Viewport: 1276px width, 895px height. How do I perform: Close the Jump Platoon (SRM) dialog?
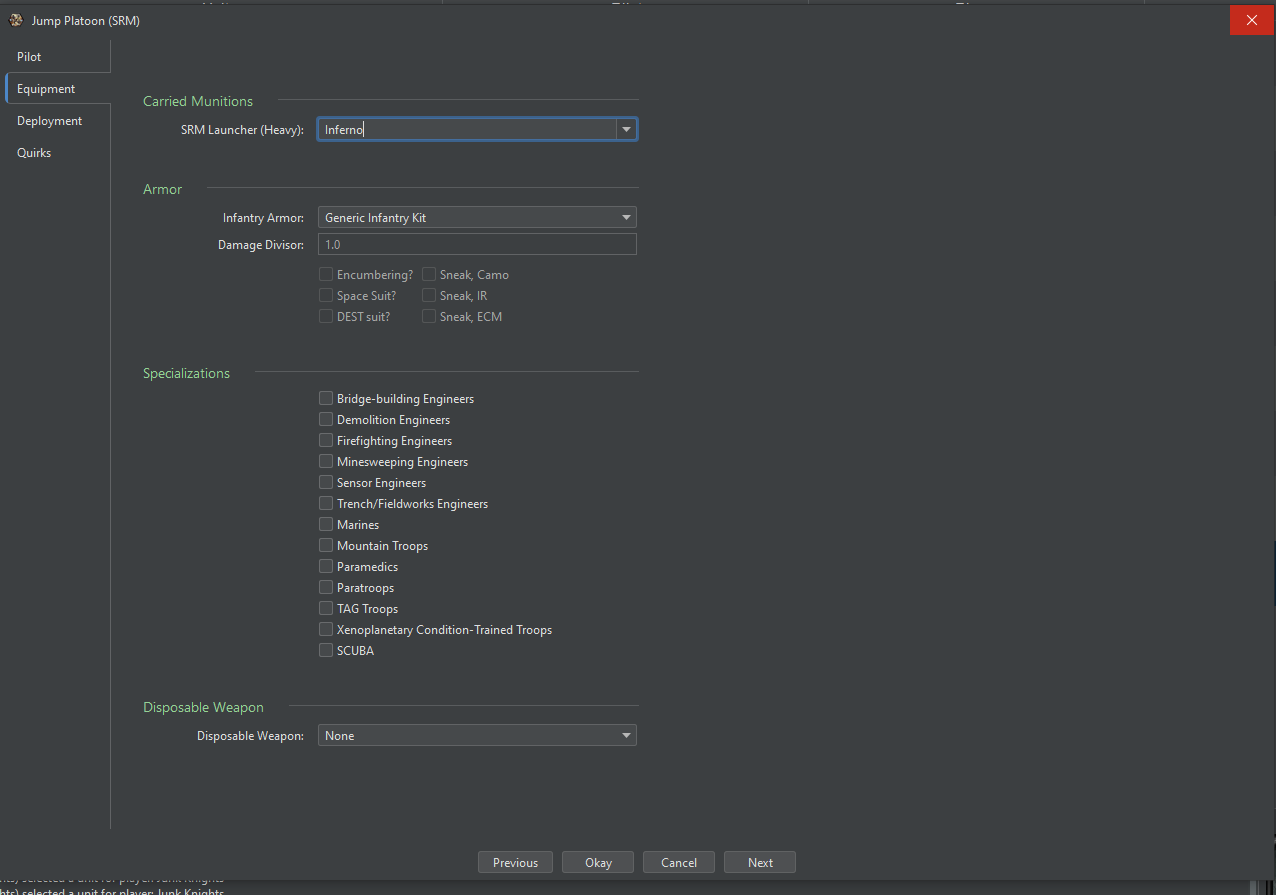[1251, 20]
